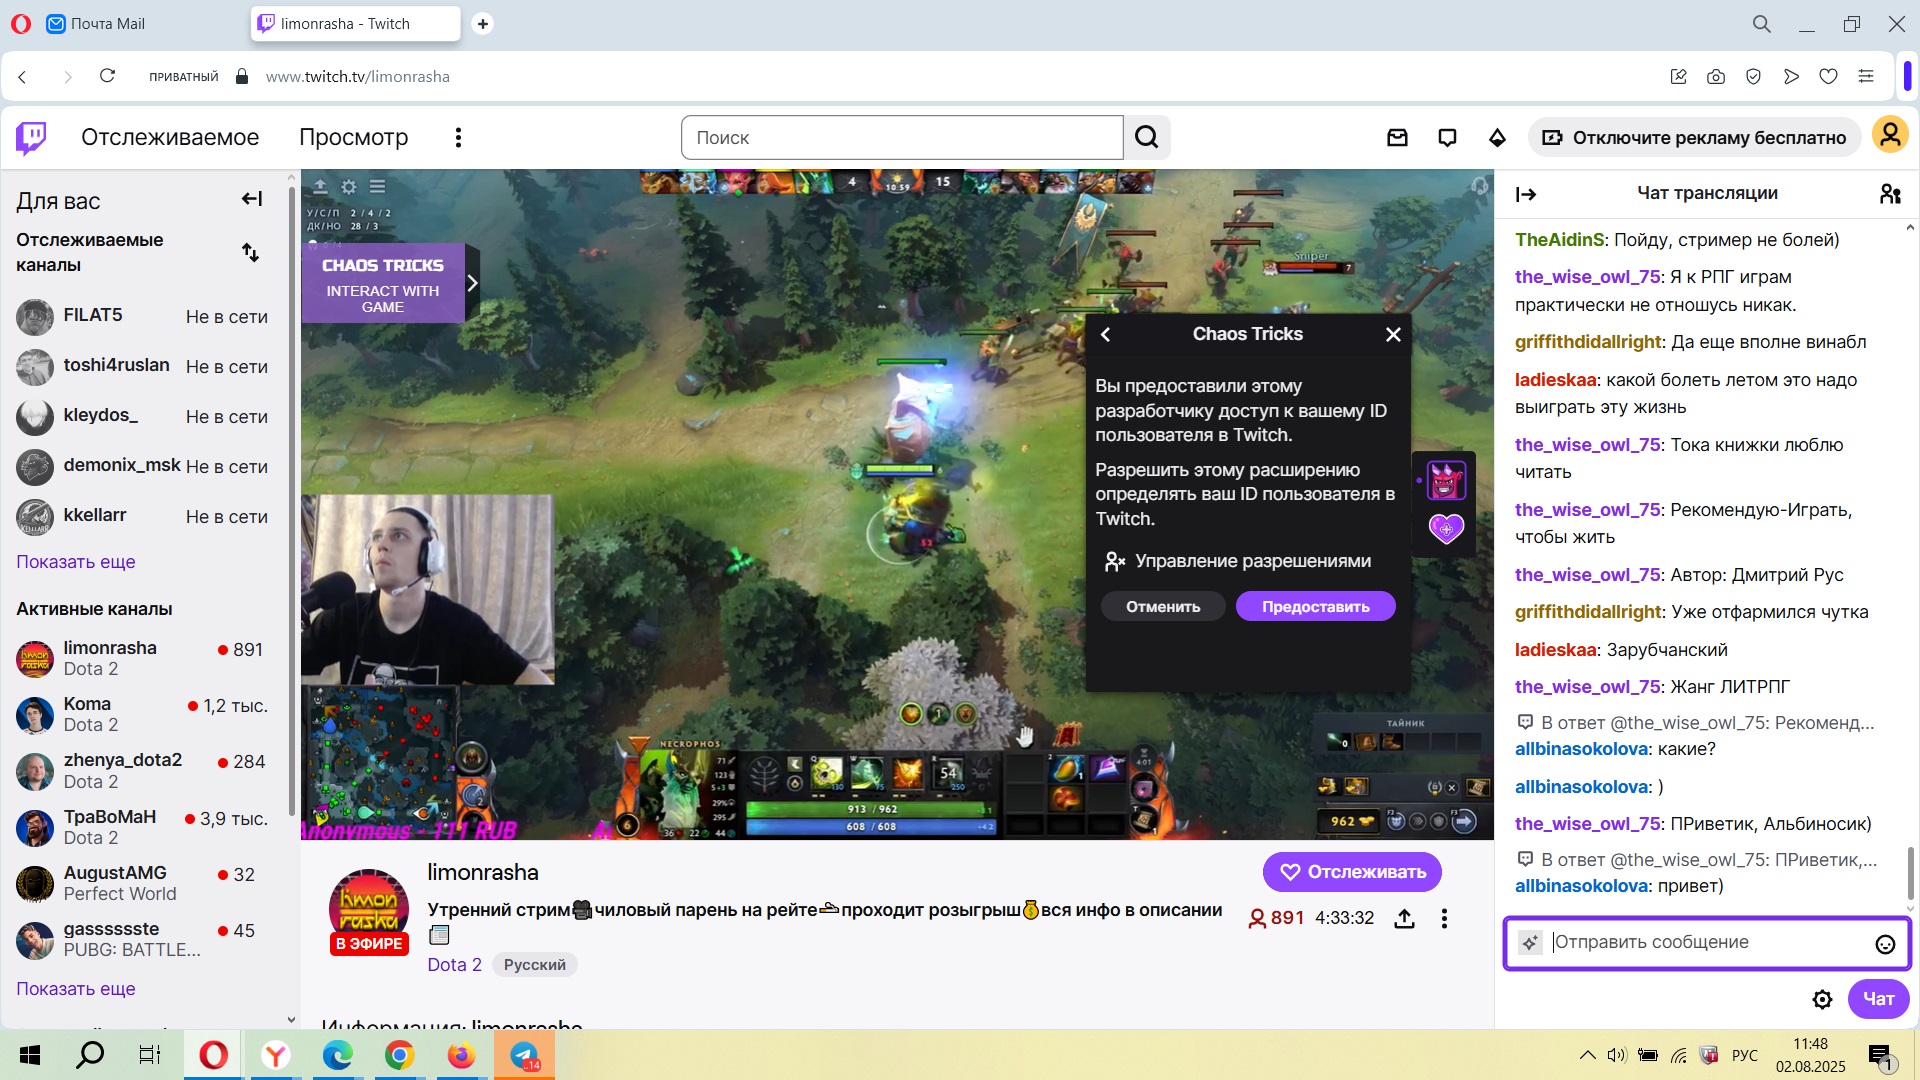Send message with Чат button
Image resolution: width=1920 pixels, height=1080 pixels.
click(1878, 999)
